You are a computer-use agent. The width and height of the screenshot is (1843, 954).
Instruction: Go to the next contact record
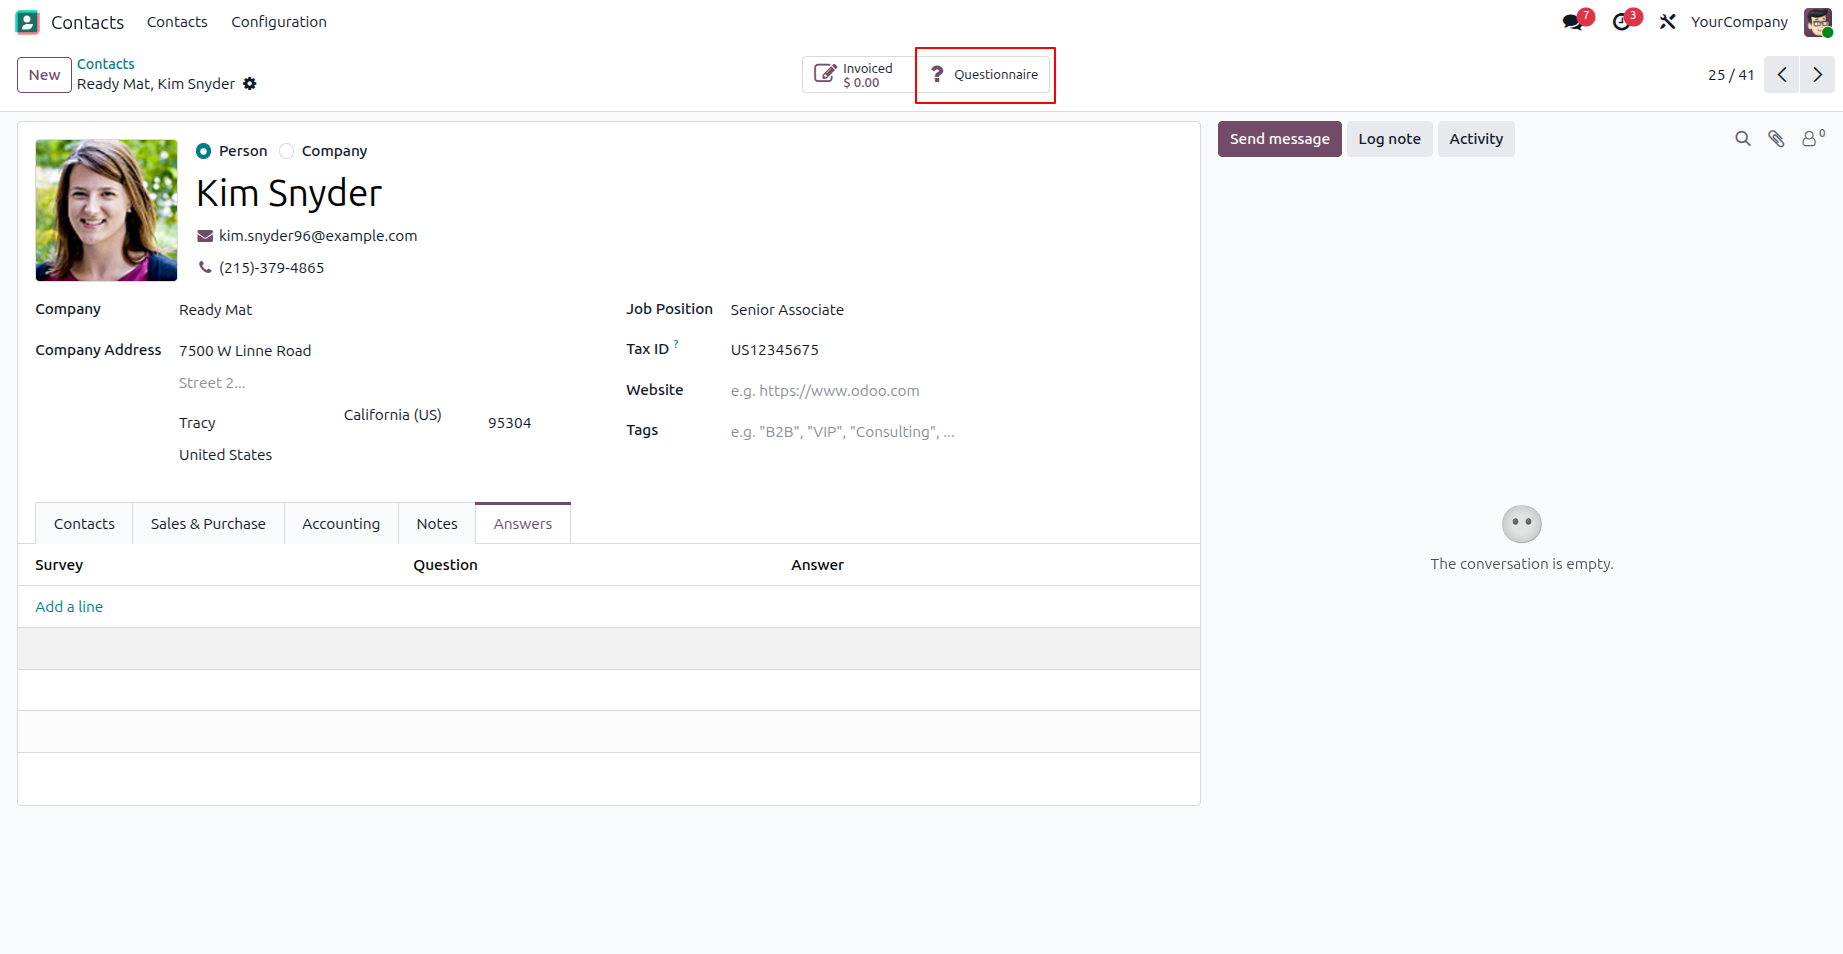click(x=1818, y=75)
